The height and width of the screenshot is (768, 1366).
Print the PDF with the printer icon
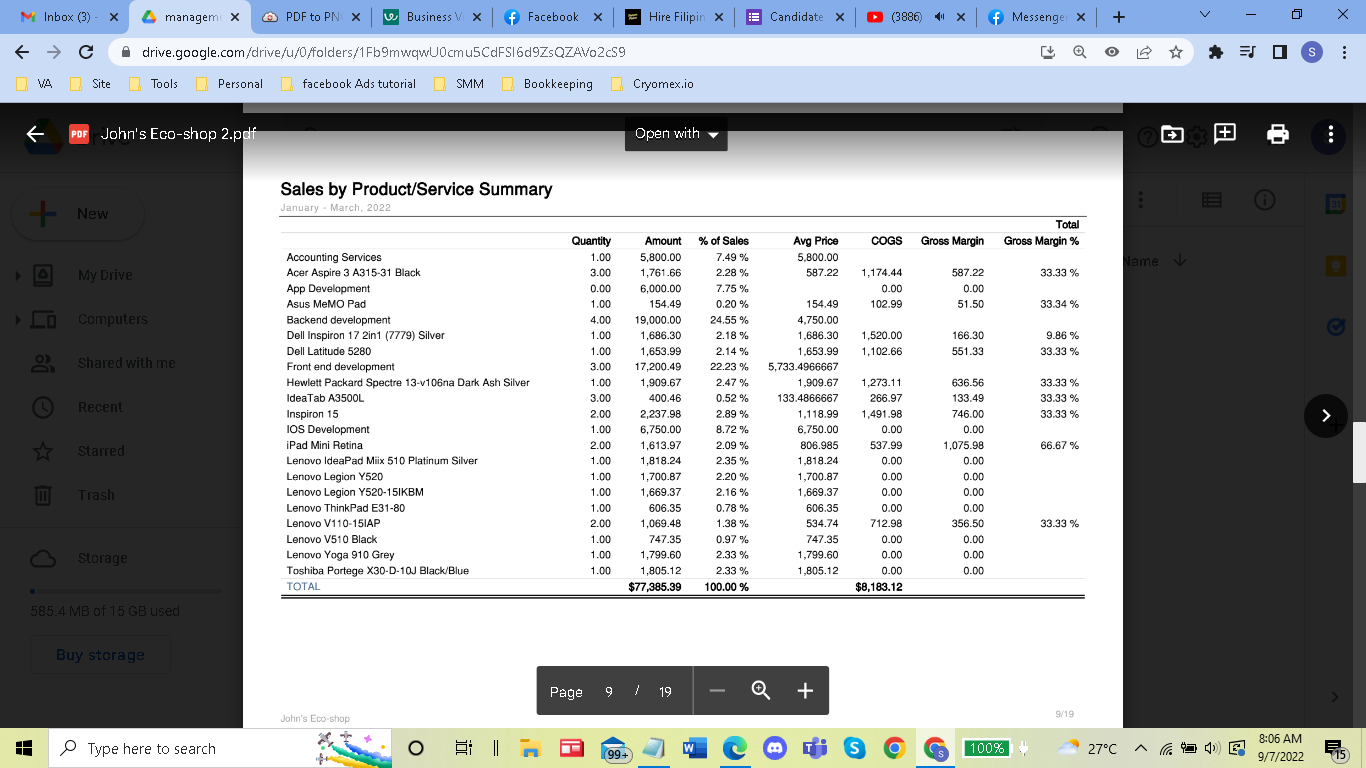point(1278,134)
